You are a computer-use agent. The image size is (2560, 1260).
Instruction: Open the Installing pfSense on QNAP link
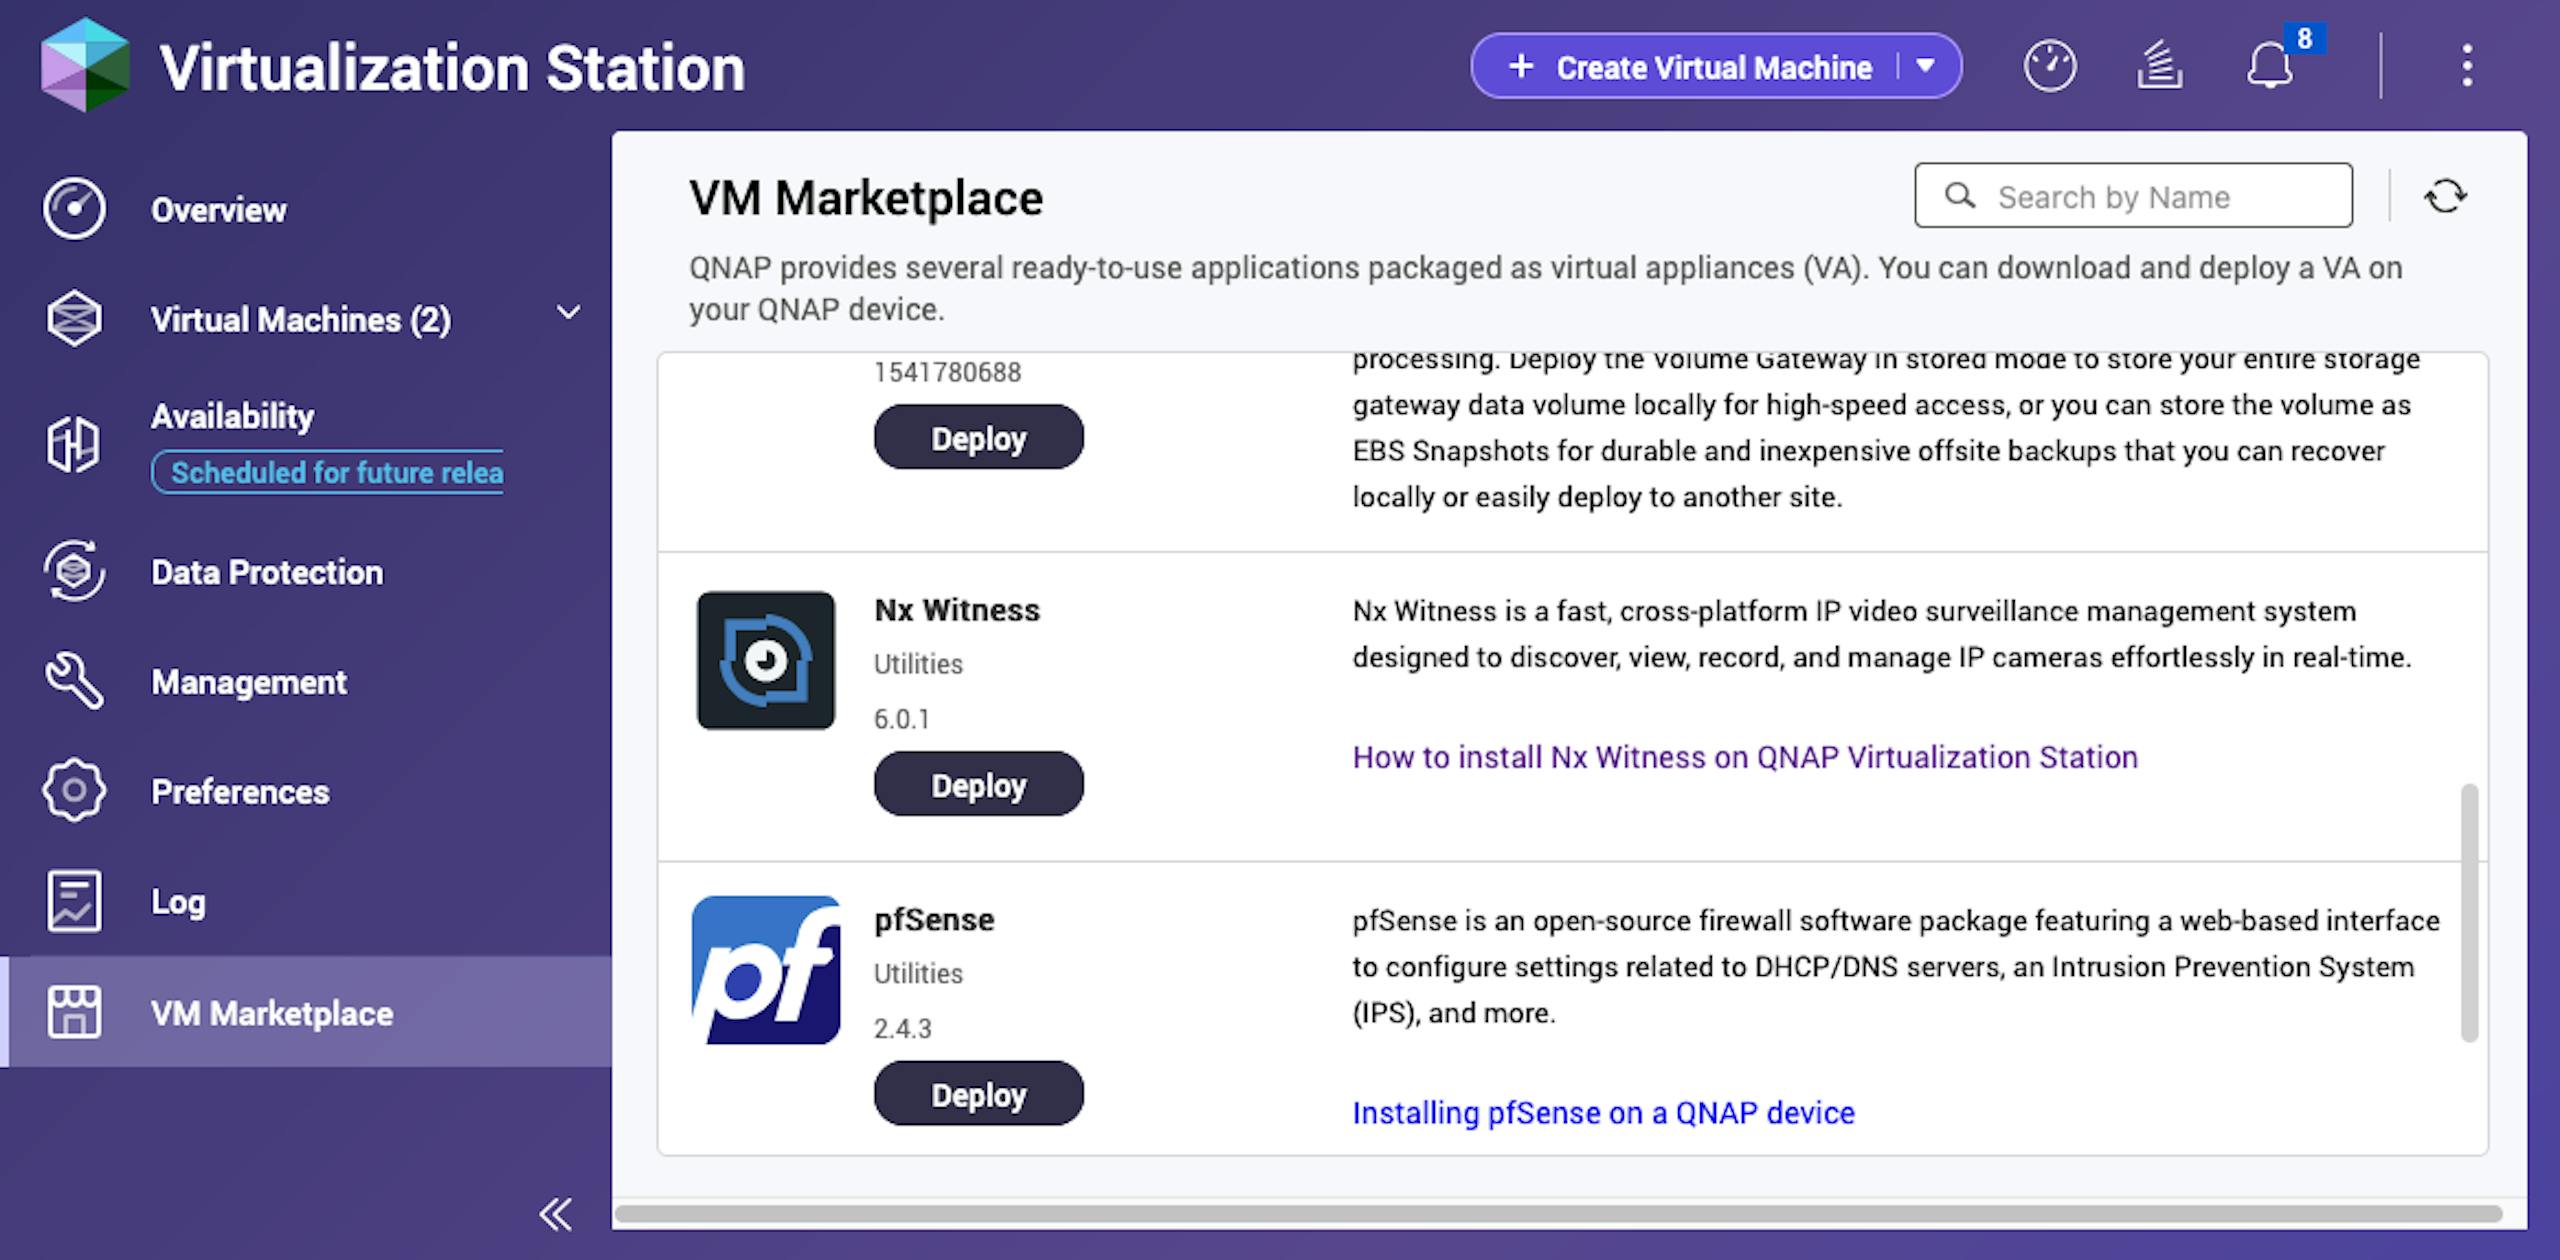point(1603,1113)
